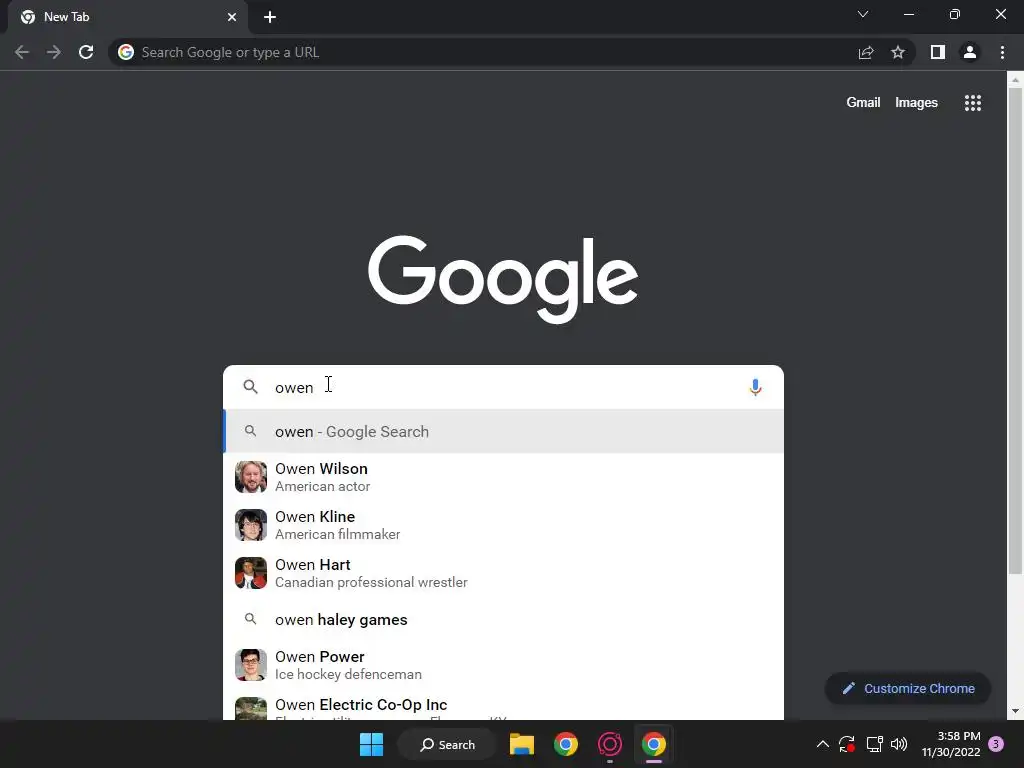This screenshot has height=768, width=1024.
Task: Select the 'owen haley games' suggestion
Action: [x=504, y=619]
